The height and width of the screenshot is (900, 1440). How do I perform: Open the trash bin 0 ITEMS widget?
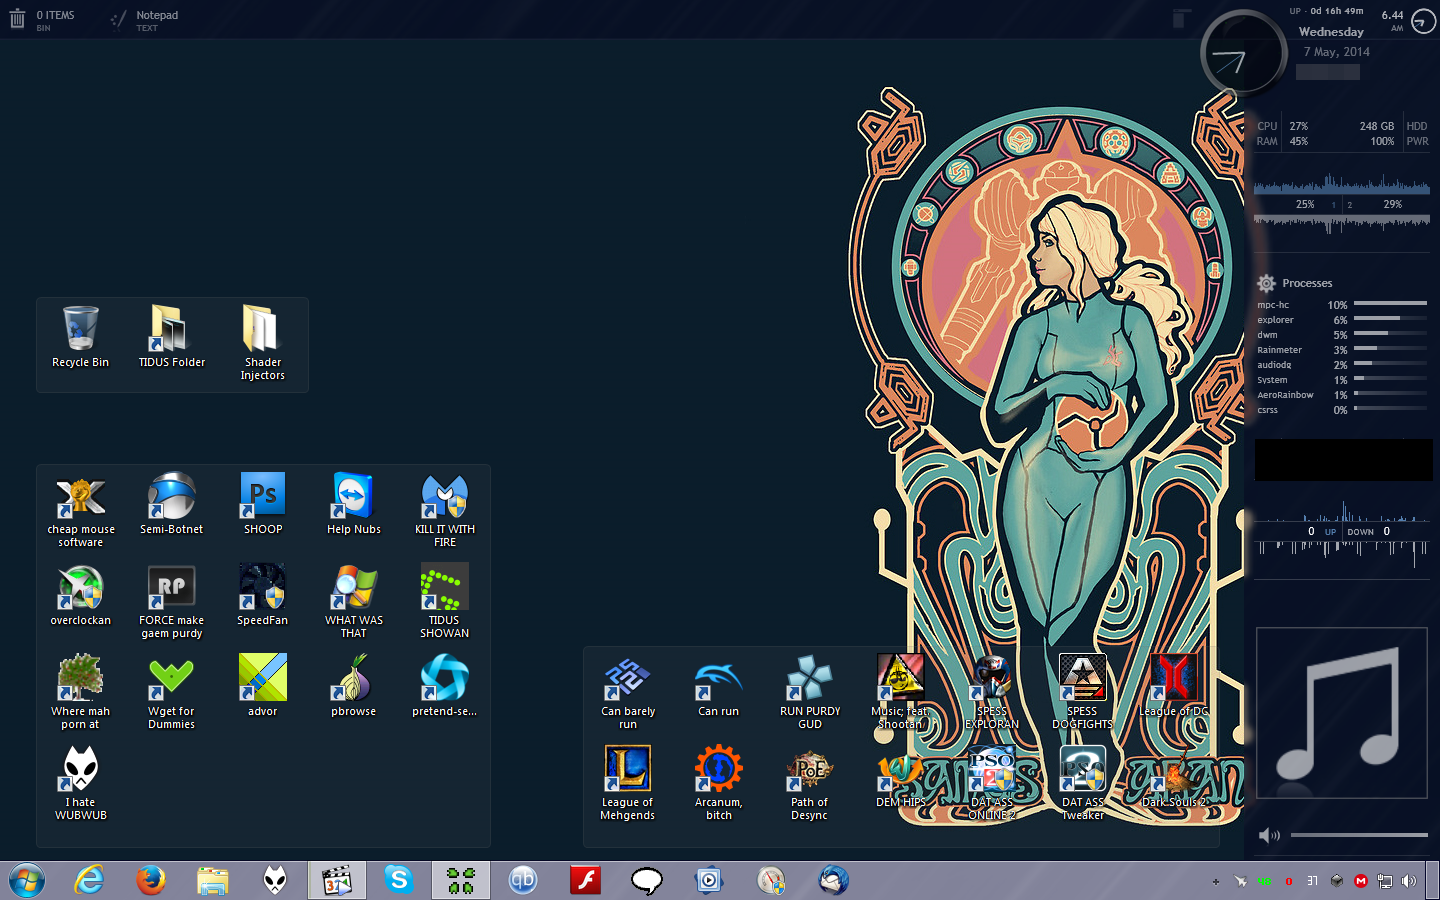(42, 20)
